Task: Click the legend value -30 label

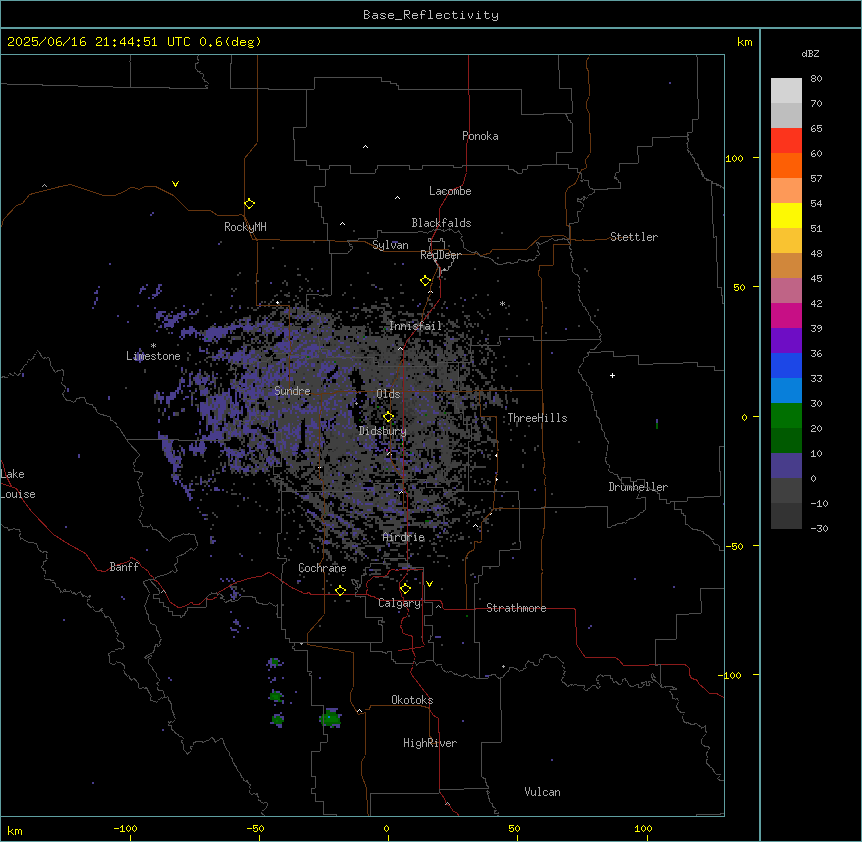Action: tap(819, 528)
